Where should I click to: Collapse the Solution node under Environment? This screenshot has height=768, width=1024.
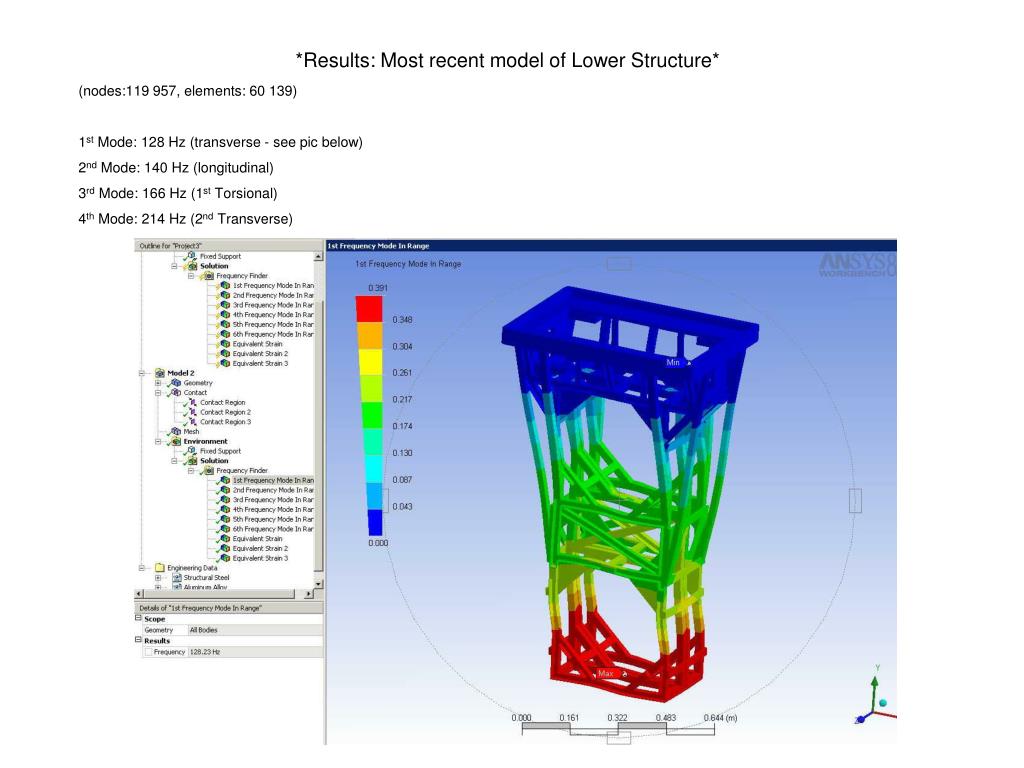(x=174, y=461)
